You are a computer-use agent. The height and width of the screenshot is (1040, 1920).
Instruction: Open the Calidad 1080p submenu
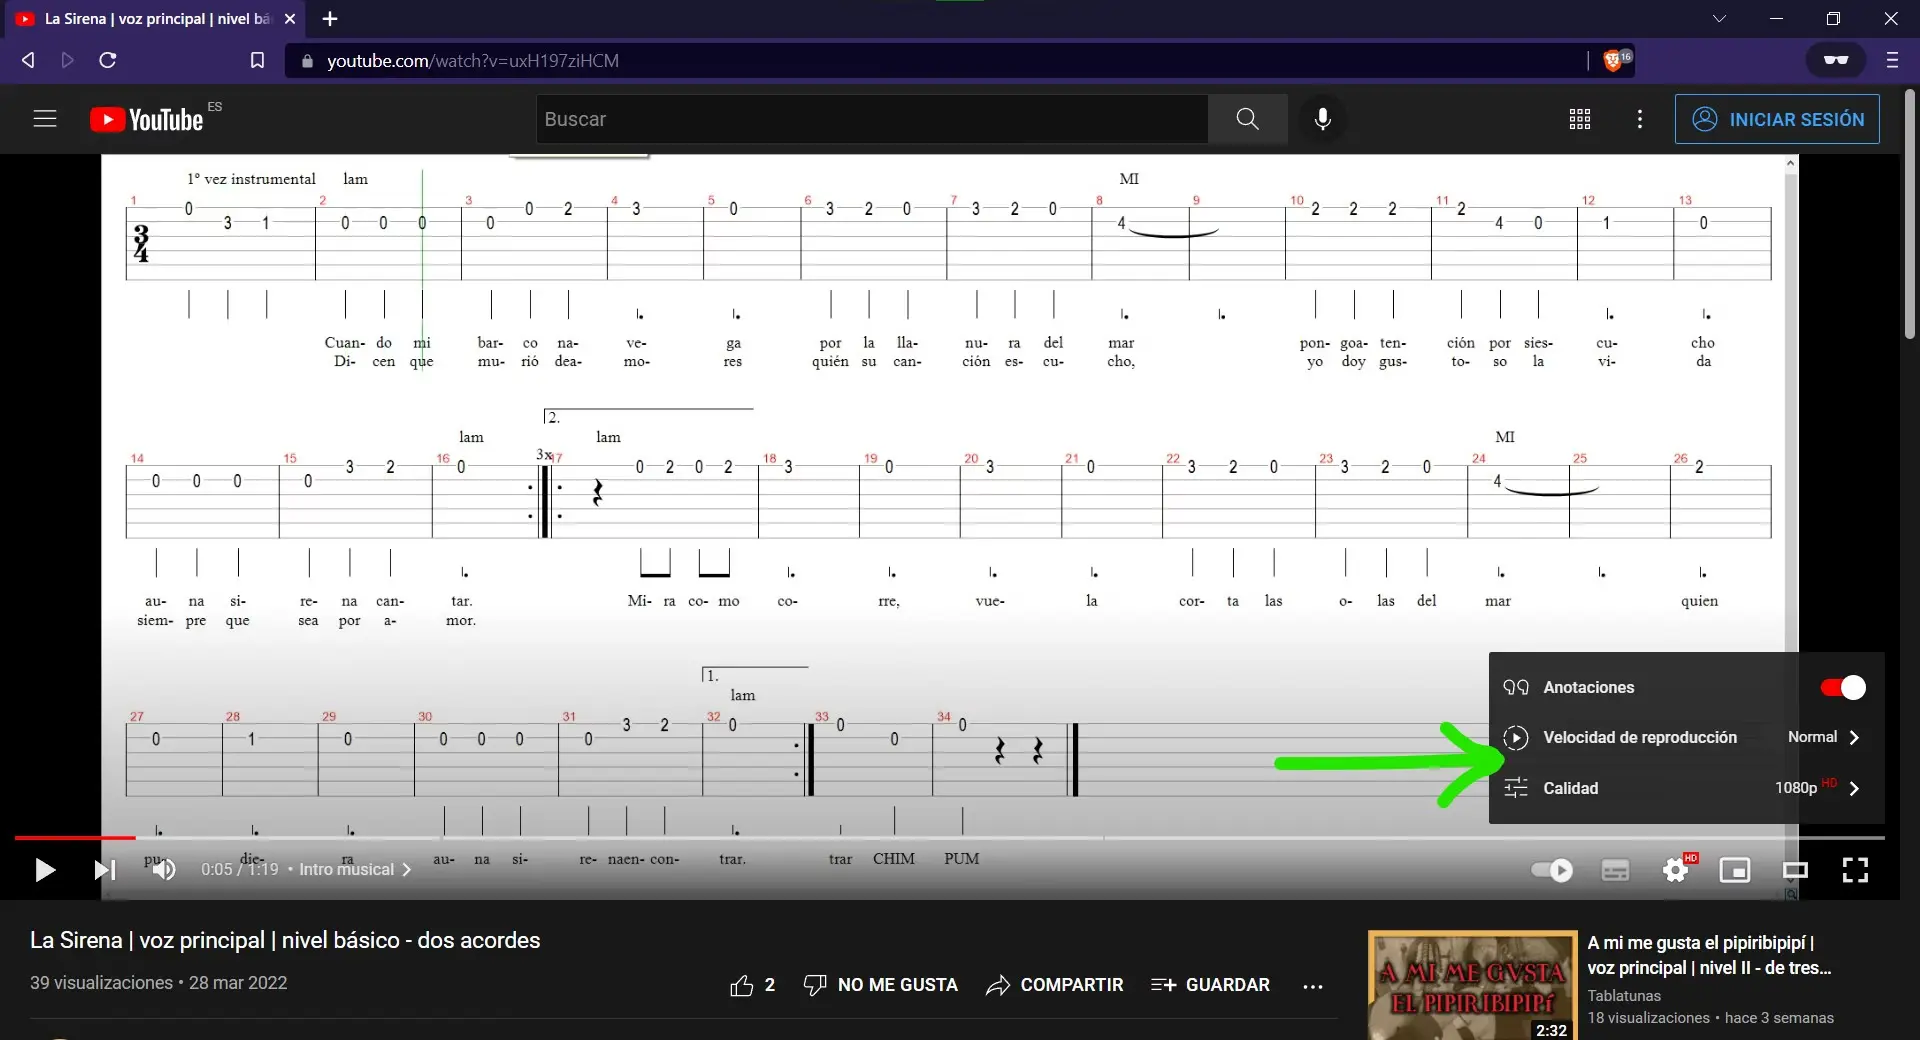pos(1686,788)
